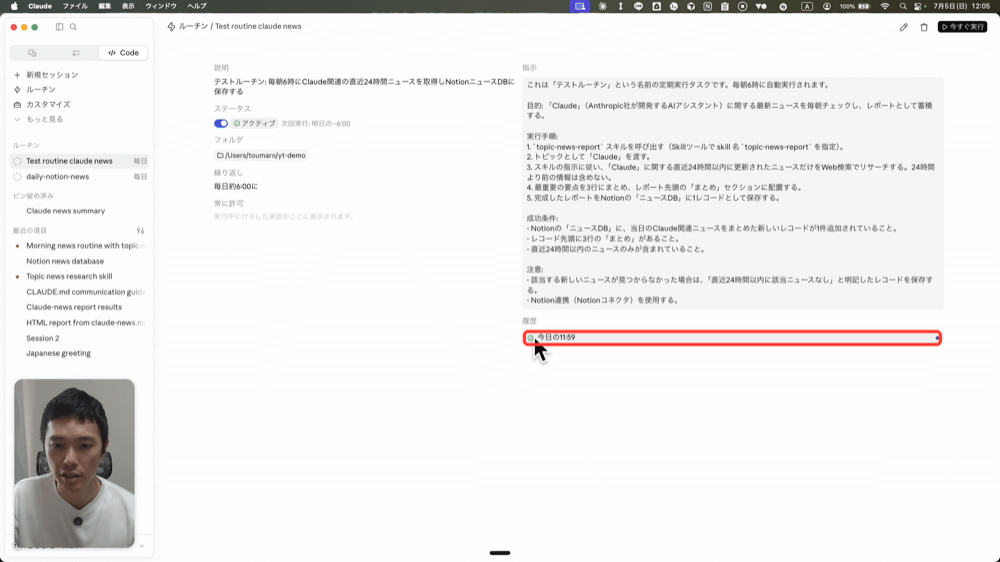
Task: Click the instructions text box under 指示
Action: tap(732, 193)
